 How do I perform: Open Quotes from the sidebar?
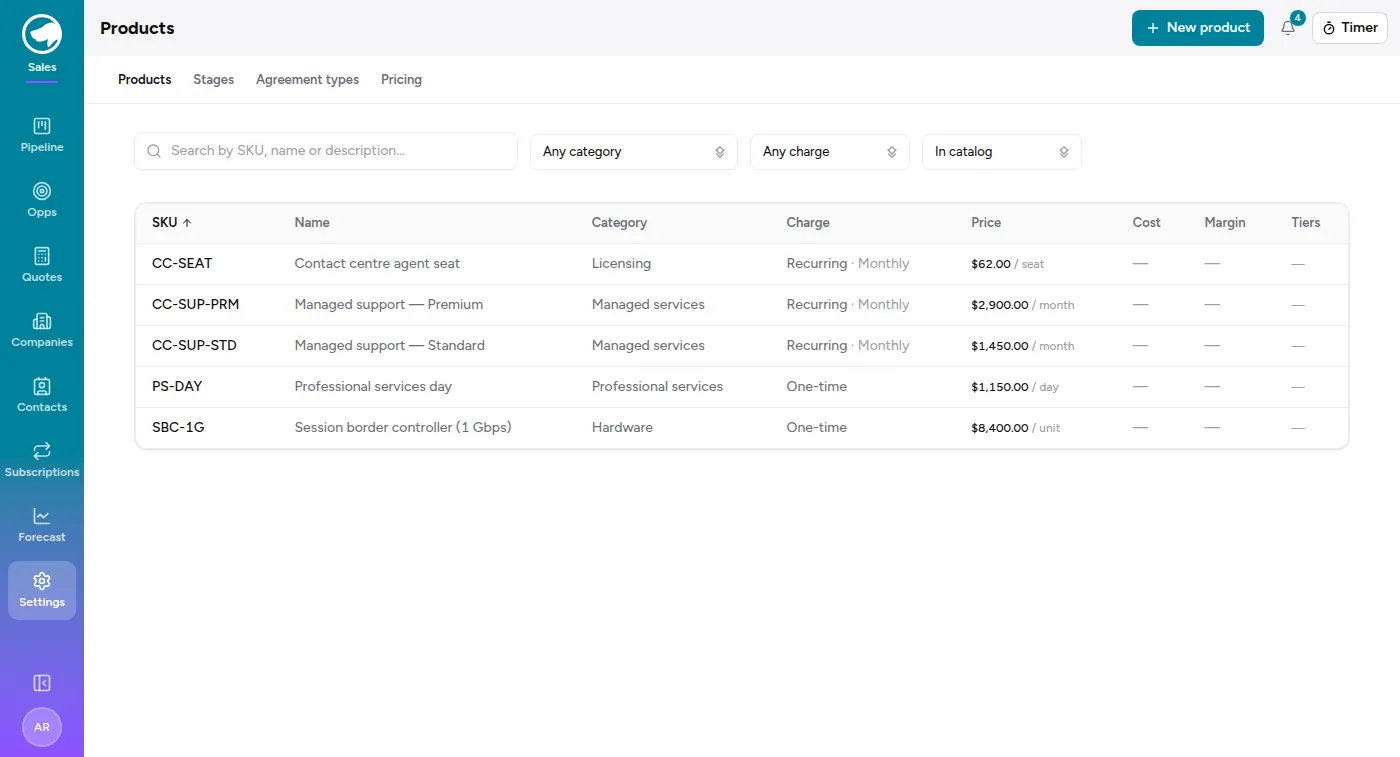tap(42, 264)
